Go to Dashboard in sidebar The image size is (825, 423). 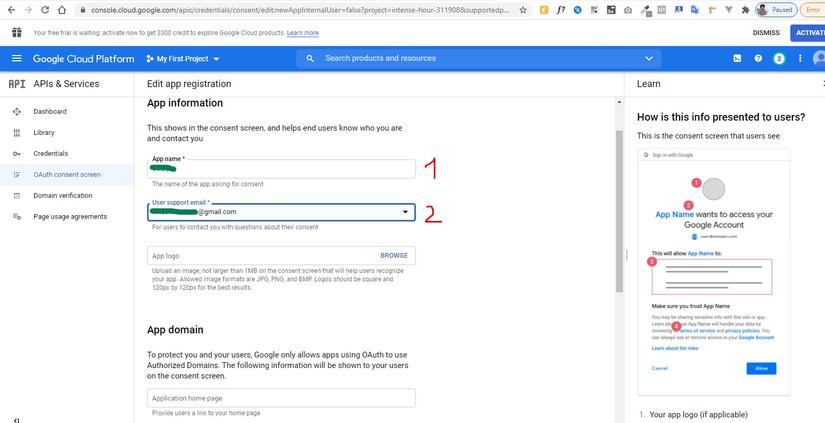(x=50, y=112)
